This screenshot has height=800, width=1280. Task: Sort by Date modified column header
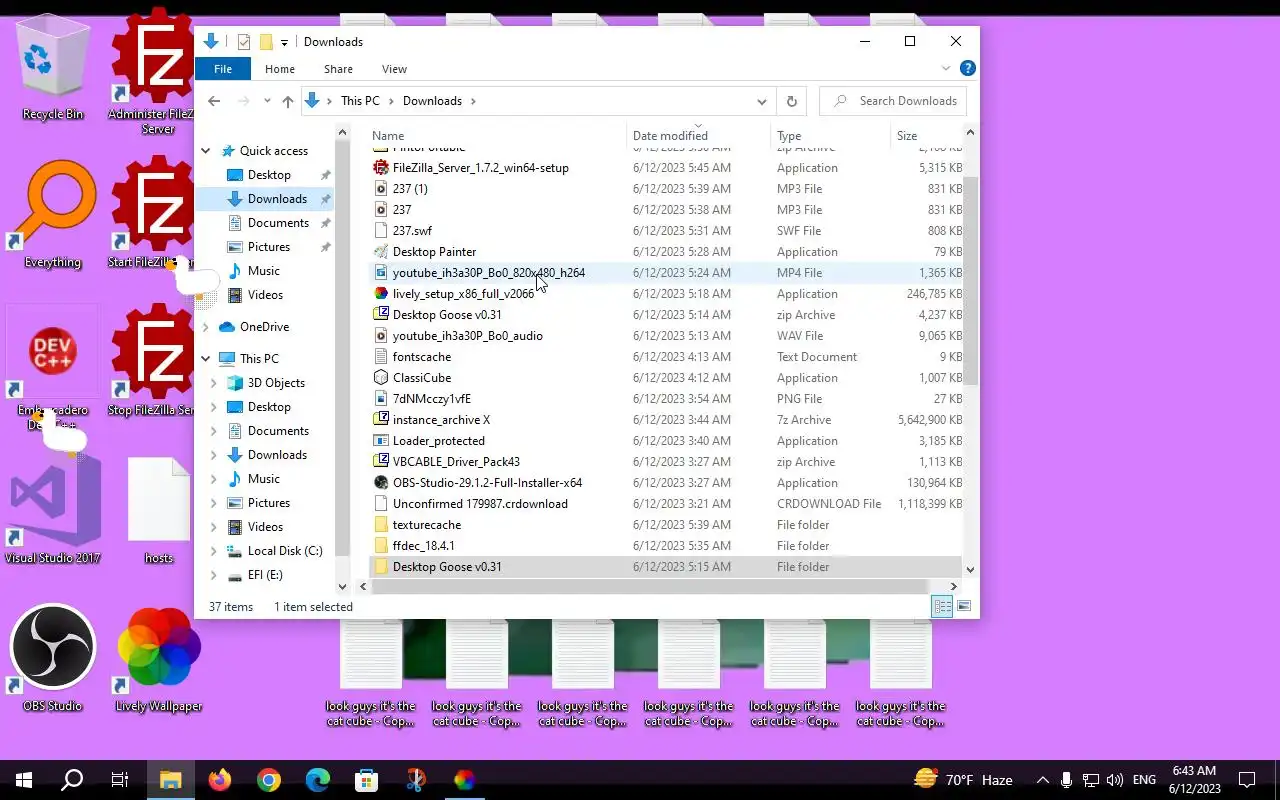700,136
